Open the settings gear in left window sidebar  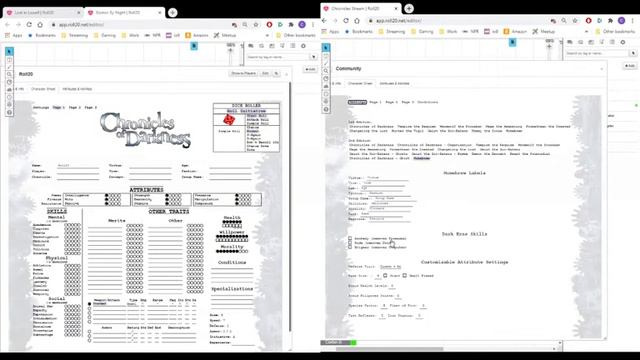coord(303,46)
